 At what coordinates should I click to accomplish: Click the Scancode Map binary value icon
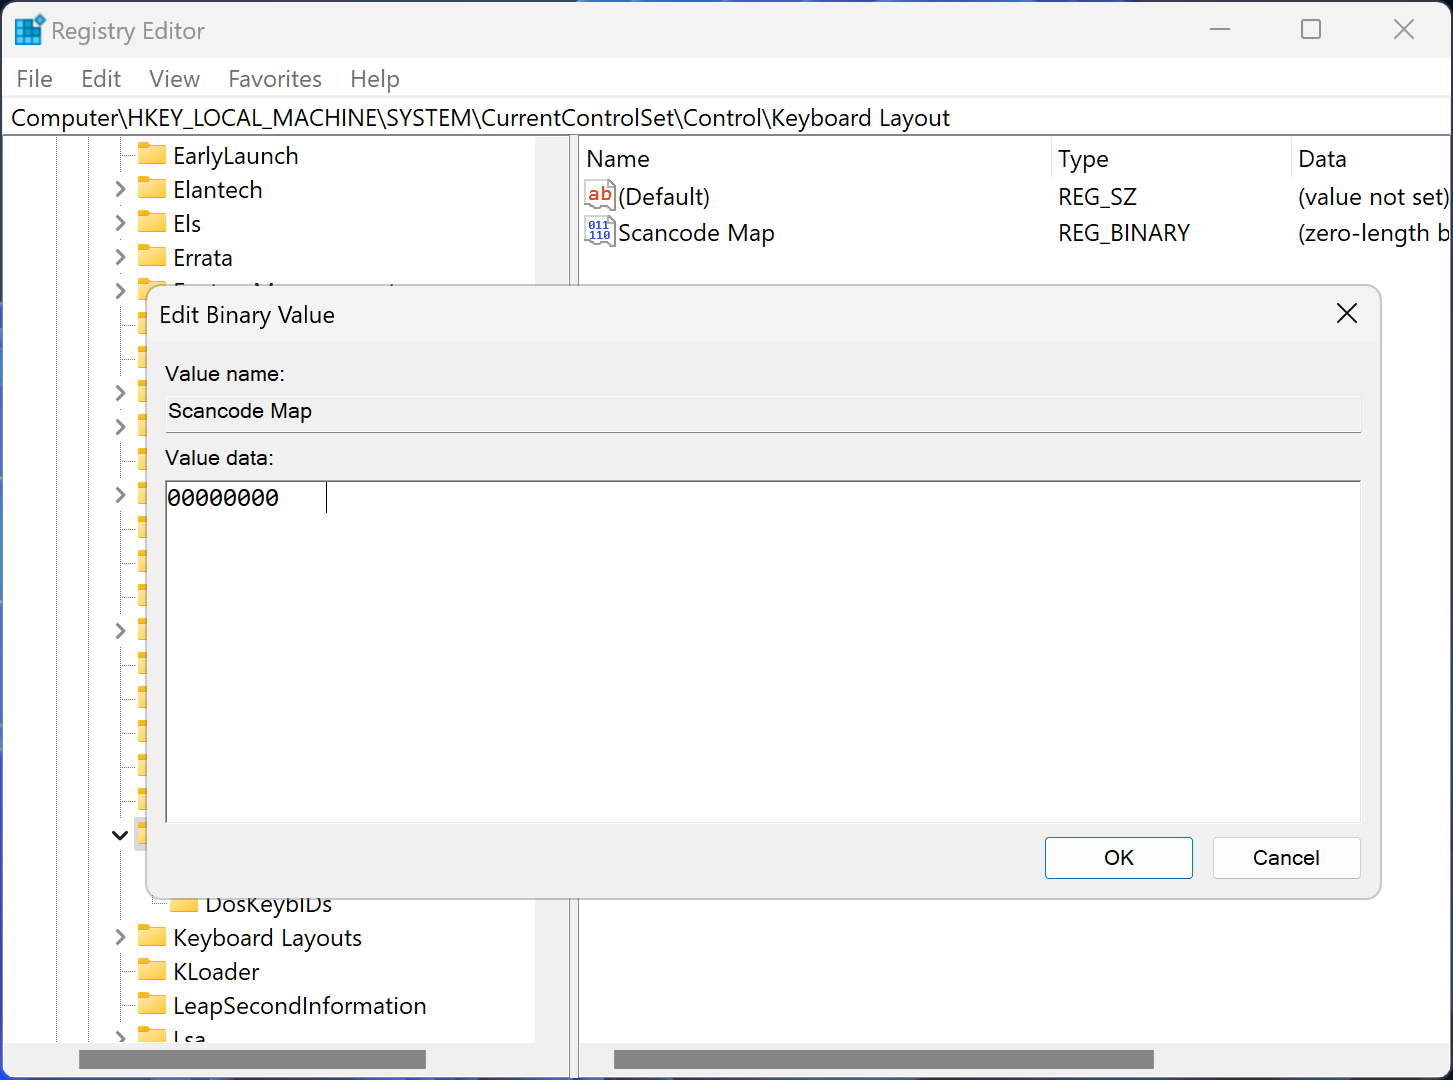pyautogui.click(x=599, y=232)
